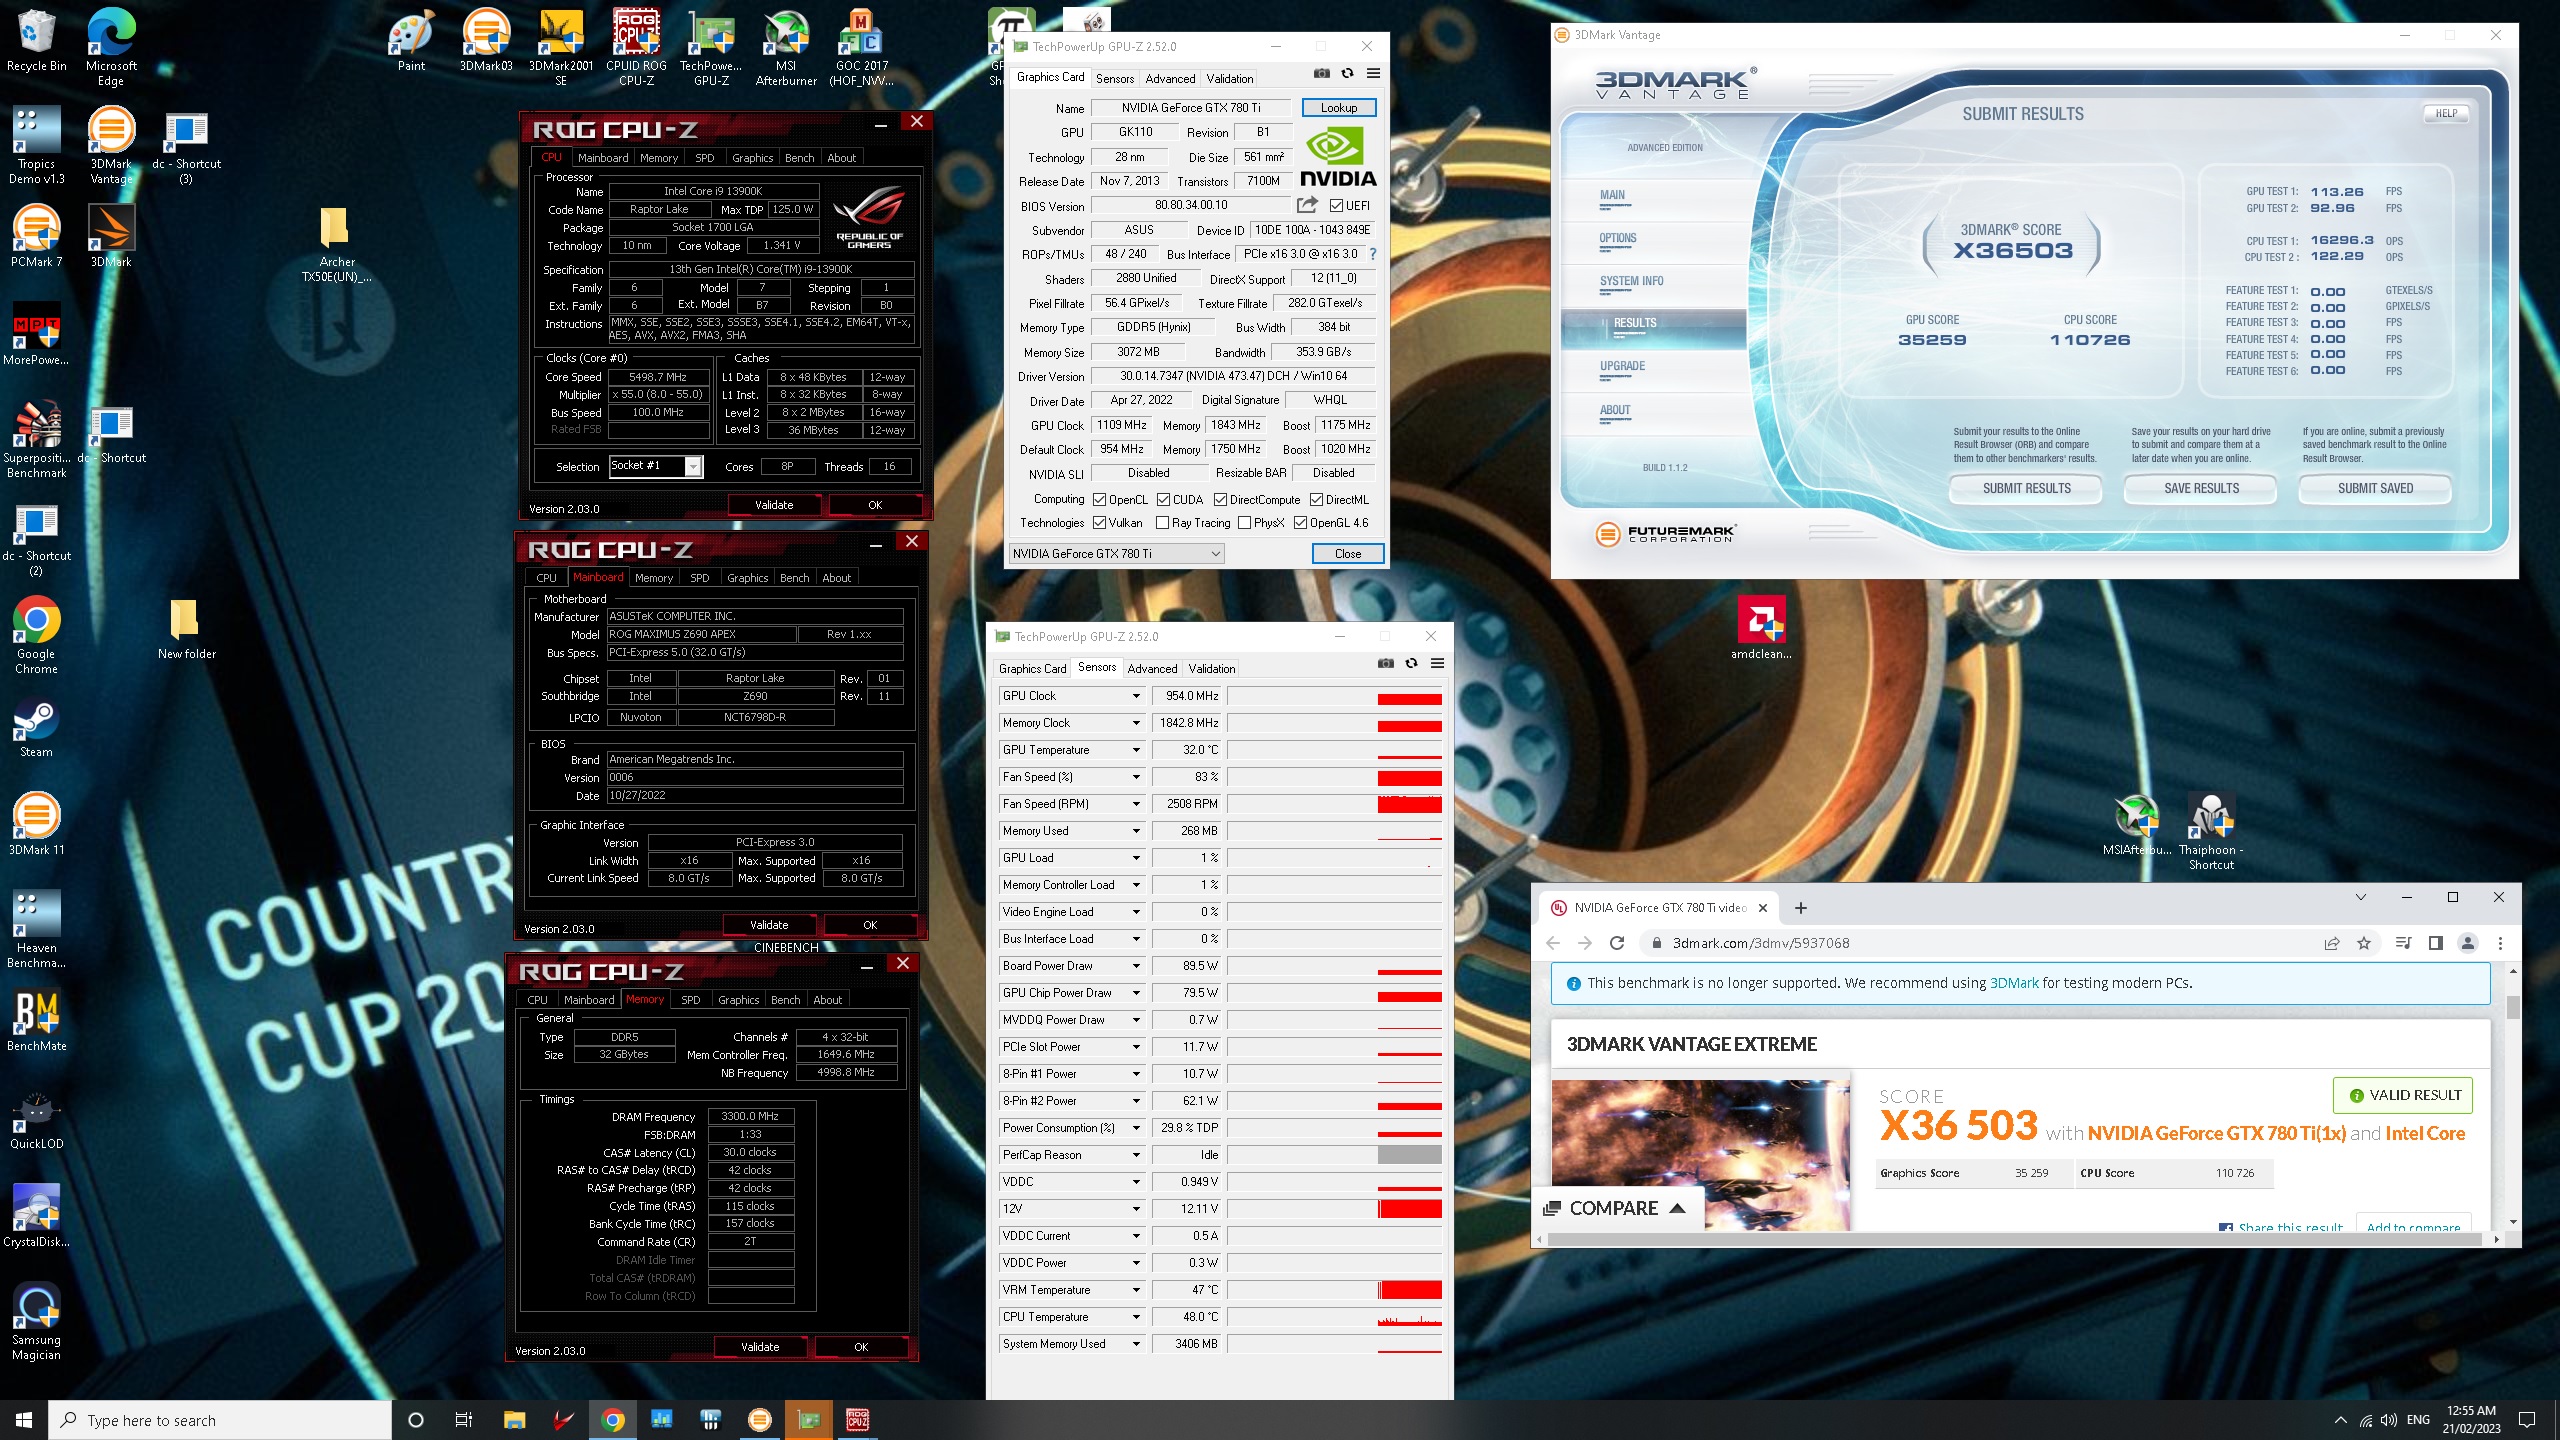Click the refresh icon in GPU-Z Graphics Card window

tap(1347, 73)
